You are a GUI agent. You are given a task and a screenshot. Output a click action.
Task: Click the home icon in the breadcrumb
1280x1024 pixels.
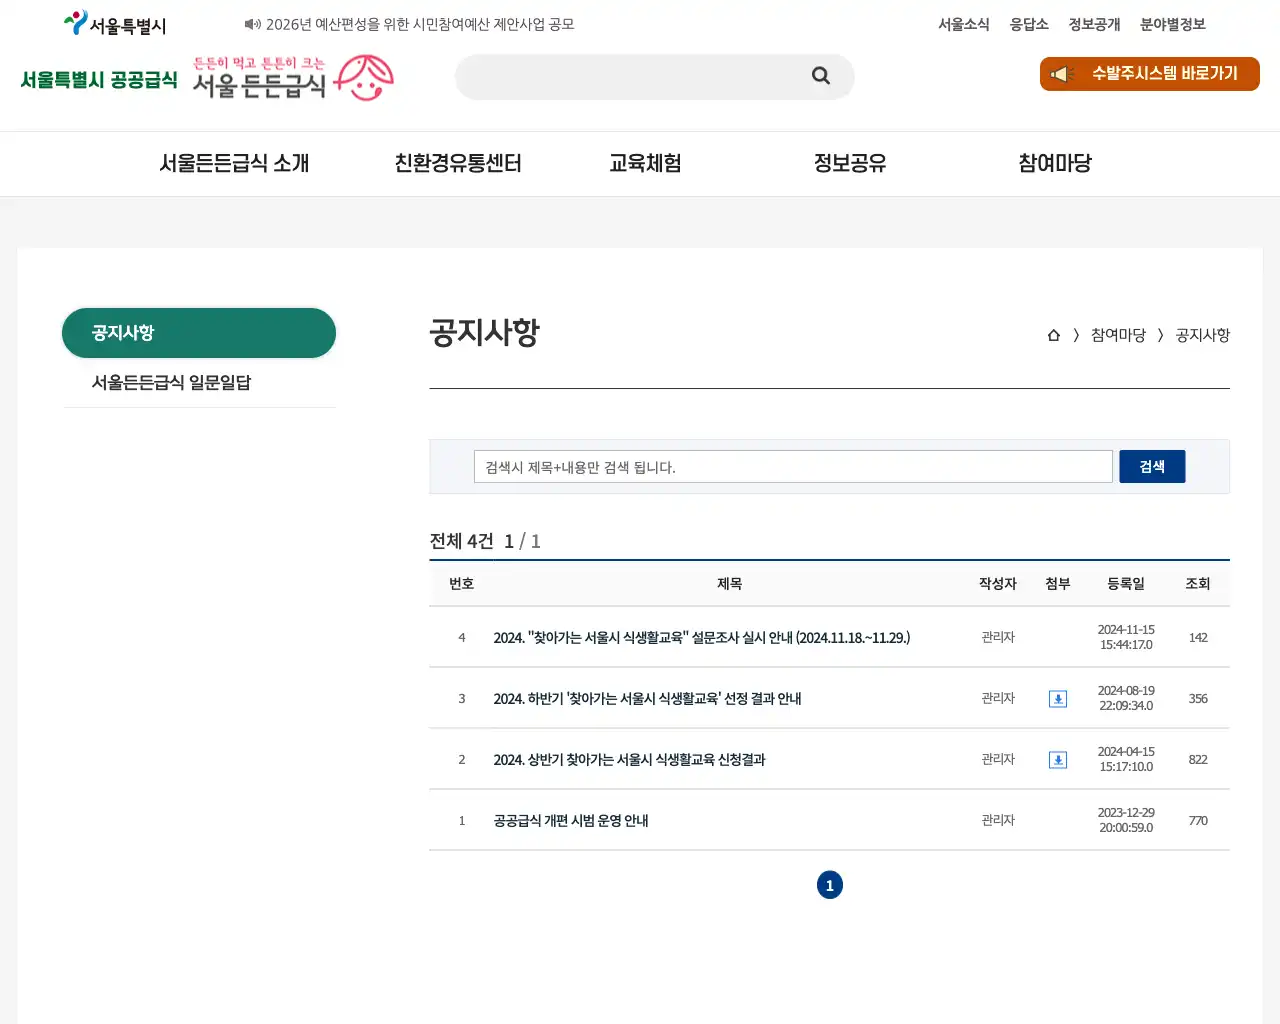pyautogui.click(x=1053, y=335)
